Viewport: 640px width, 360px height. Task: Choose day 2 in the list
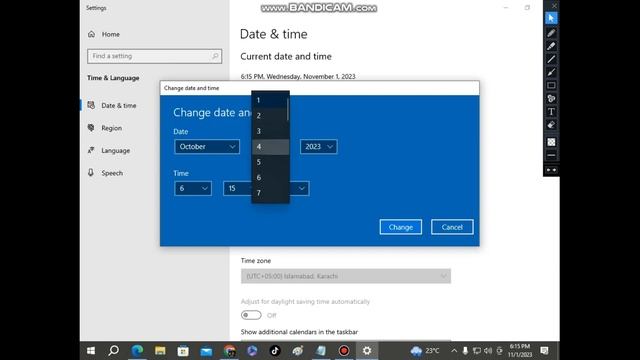[x=270, y=116]
